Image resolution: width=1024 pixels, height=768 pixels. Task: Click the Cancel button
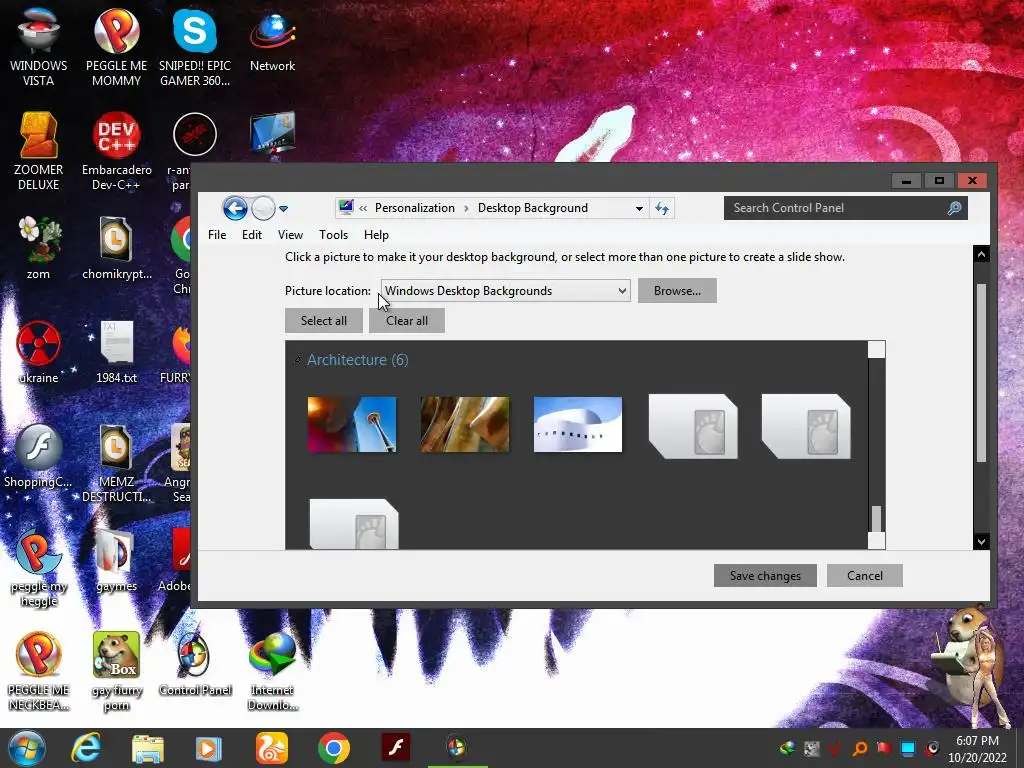(865, 575)
